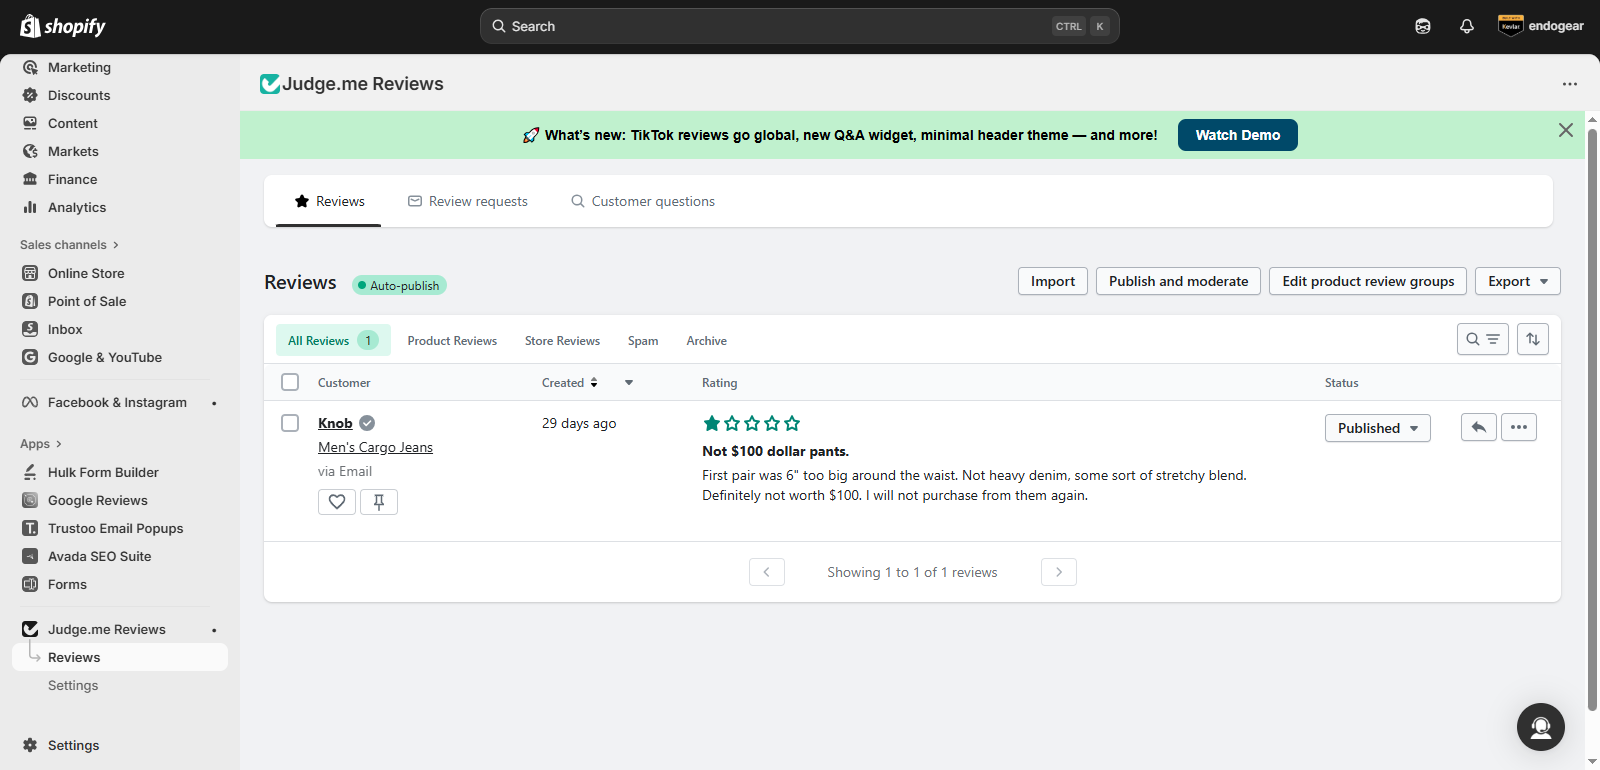1600x770 pixels.
Task: Click the sort reviews arrows icon
Action: (x=1532, y=339)
